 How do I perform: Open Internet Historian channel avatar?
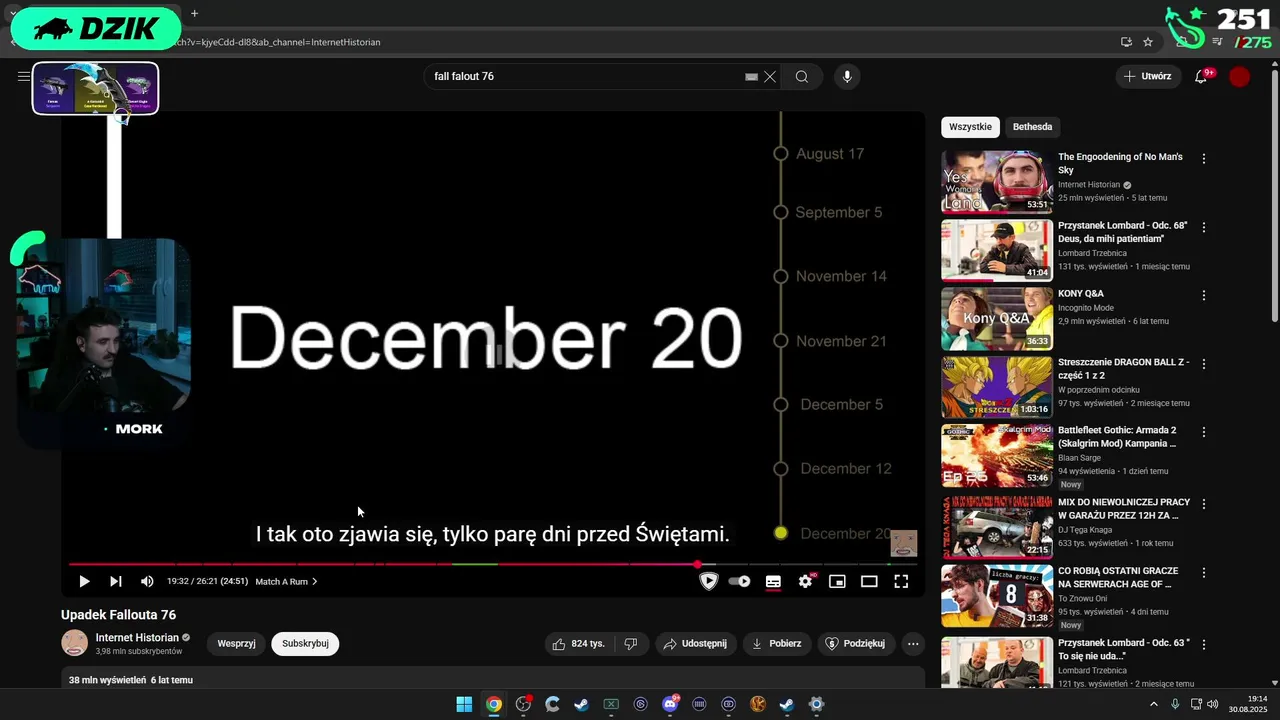tap(75, 643)
